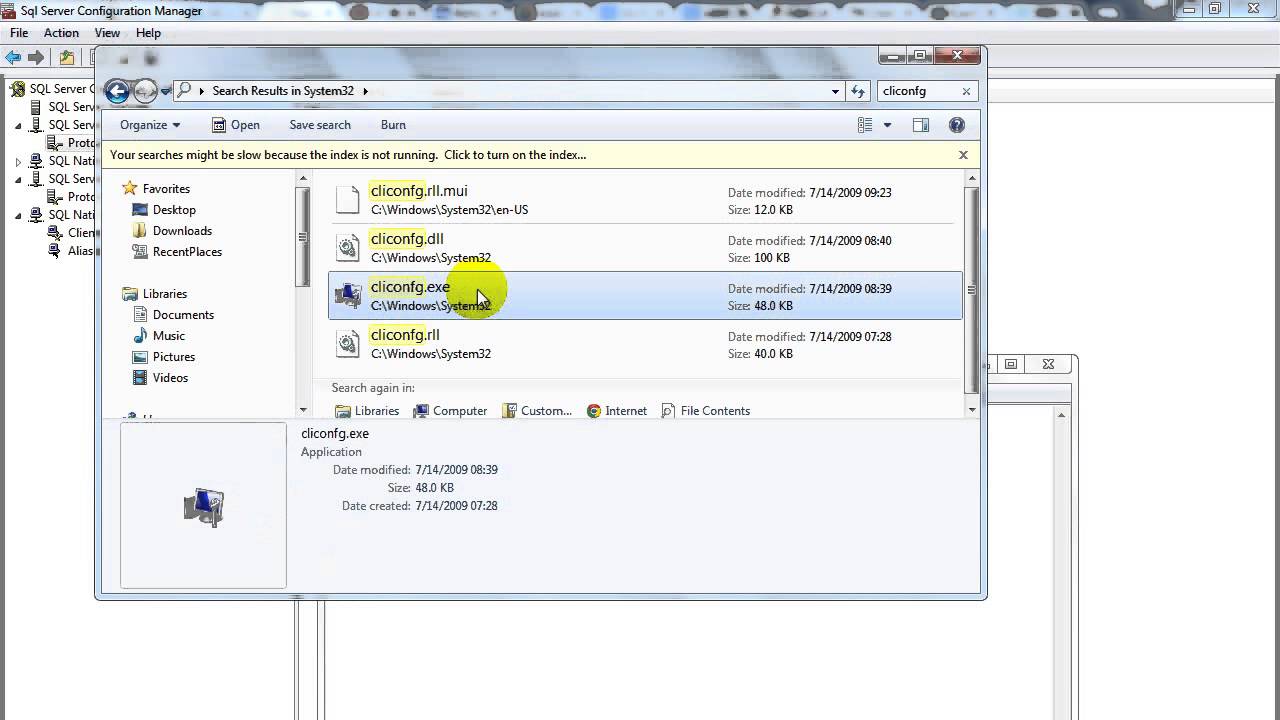The height and width of the screenshot is (720, 1280).
Task: Click the Save search button
Action: point(320,125)
